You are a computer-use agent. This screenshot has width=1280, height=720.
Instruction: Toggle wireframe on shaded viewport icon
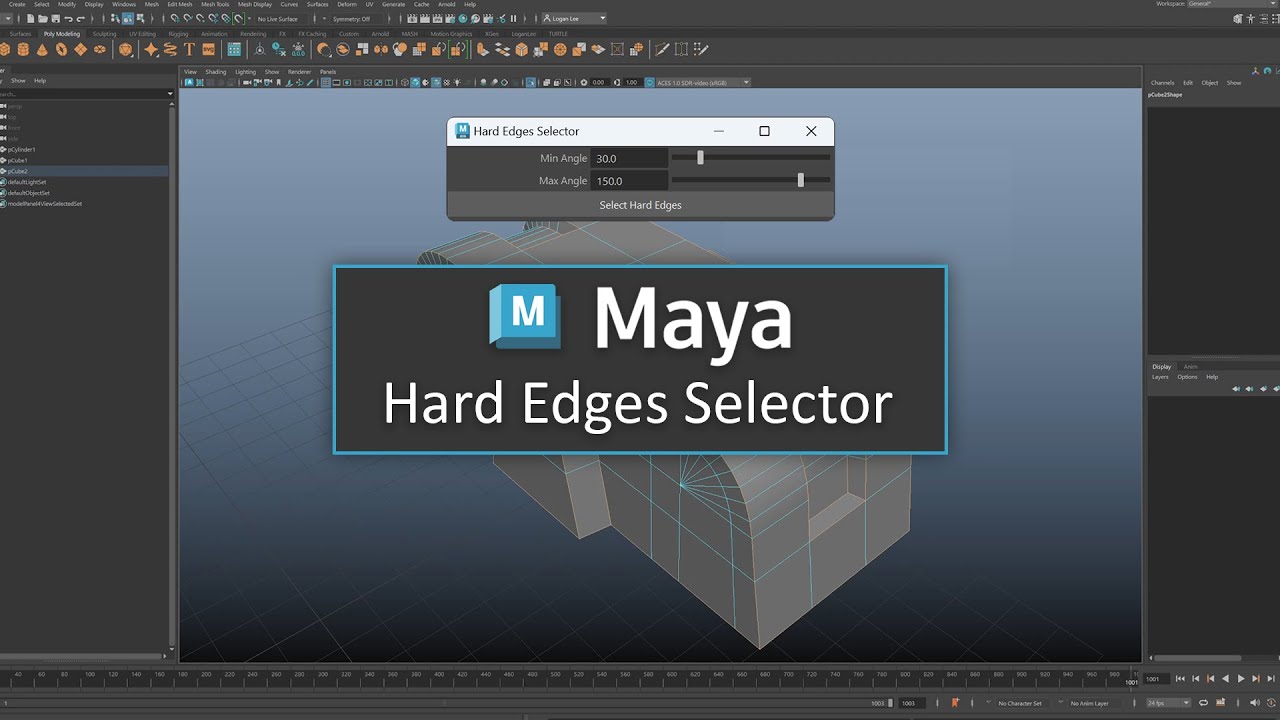tap(436, 82)
